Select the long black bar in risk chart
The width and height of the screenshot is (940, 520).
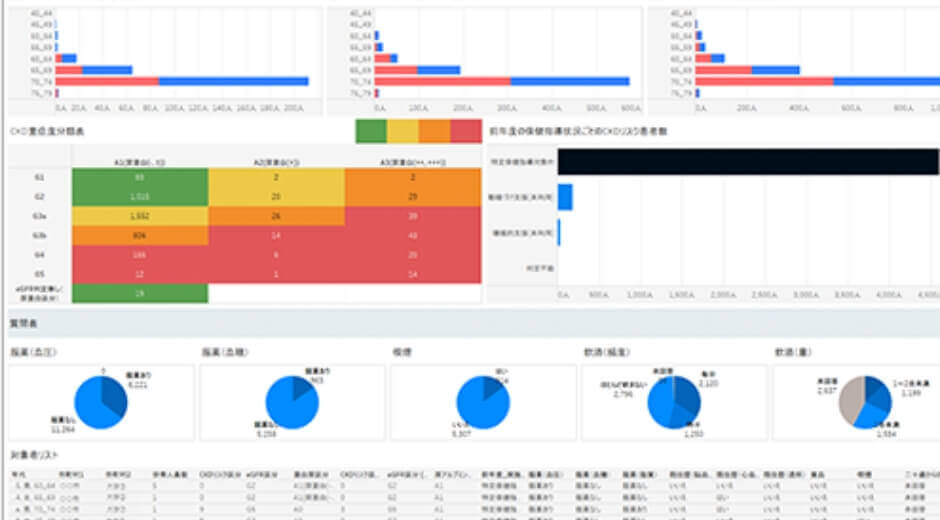click(x=748, y=162)
